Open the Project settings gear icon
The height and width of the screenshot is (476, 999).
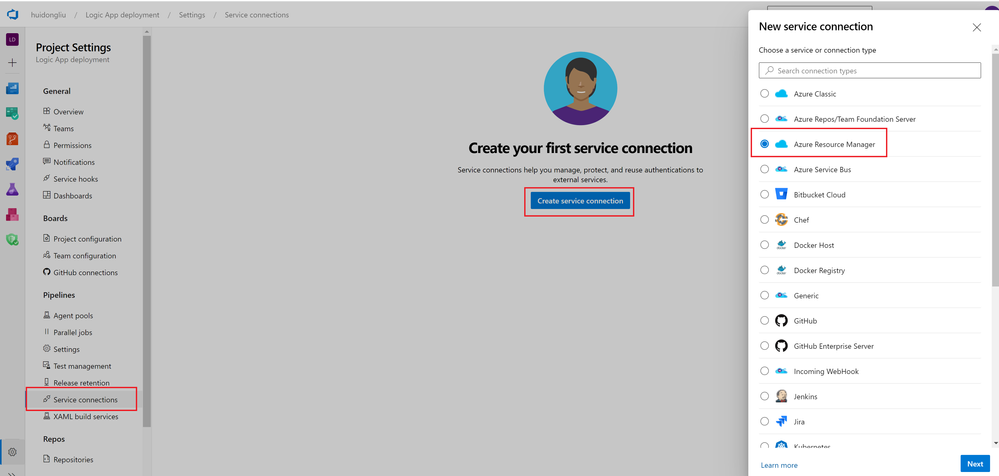12,452
